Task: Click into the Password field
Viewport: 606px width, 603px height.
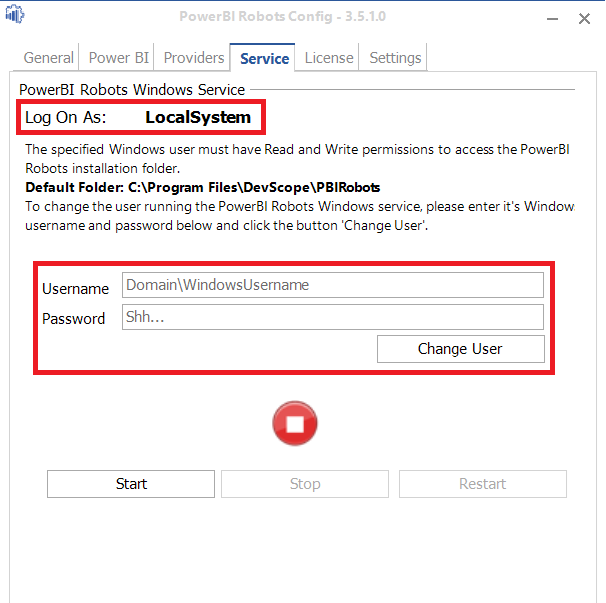Action: pos(333,317)
